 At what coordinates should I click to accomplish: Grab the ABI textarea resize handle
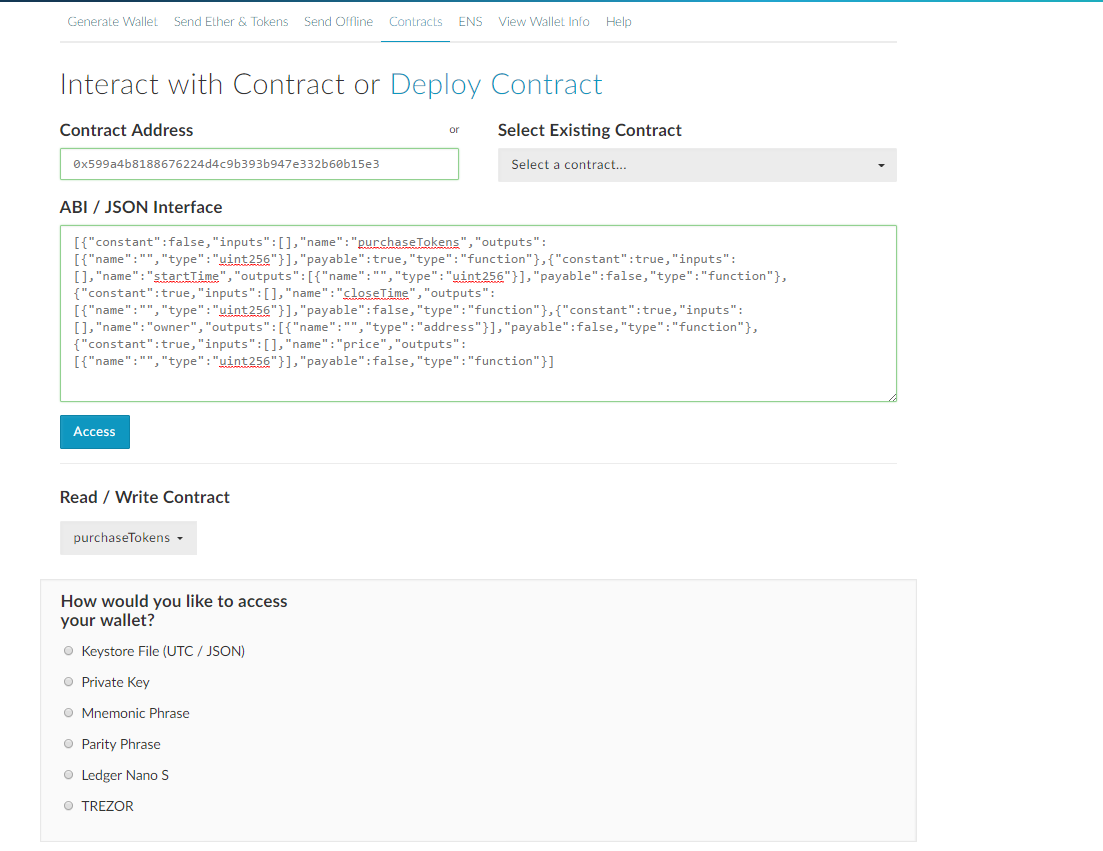point(891,396)
